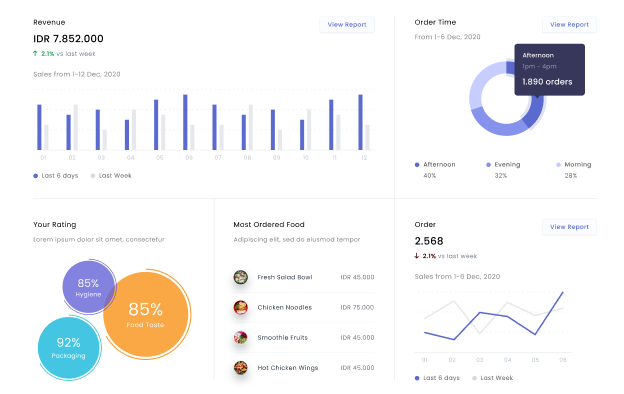Image resolution: width=624 pixels, height=394 pixels.
Task: Click the light Morning segment of the donut chart
Action: [x=480, y=84]
